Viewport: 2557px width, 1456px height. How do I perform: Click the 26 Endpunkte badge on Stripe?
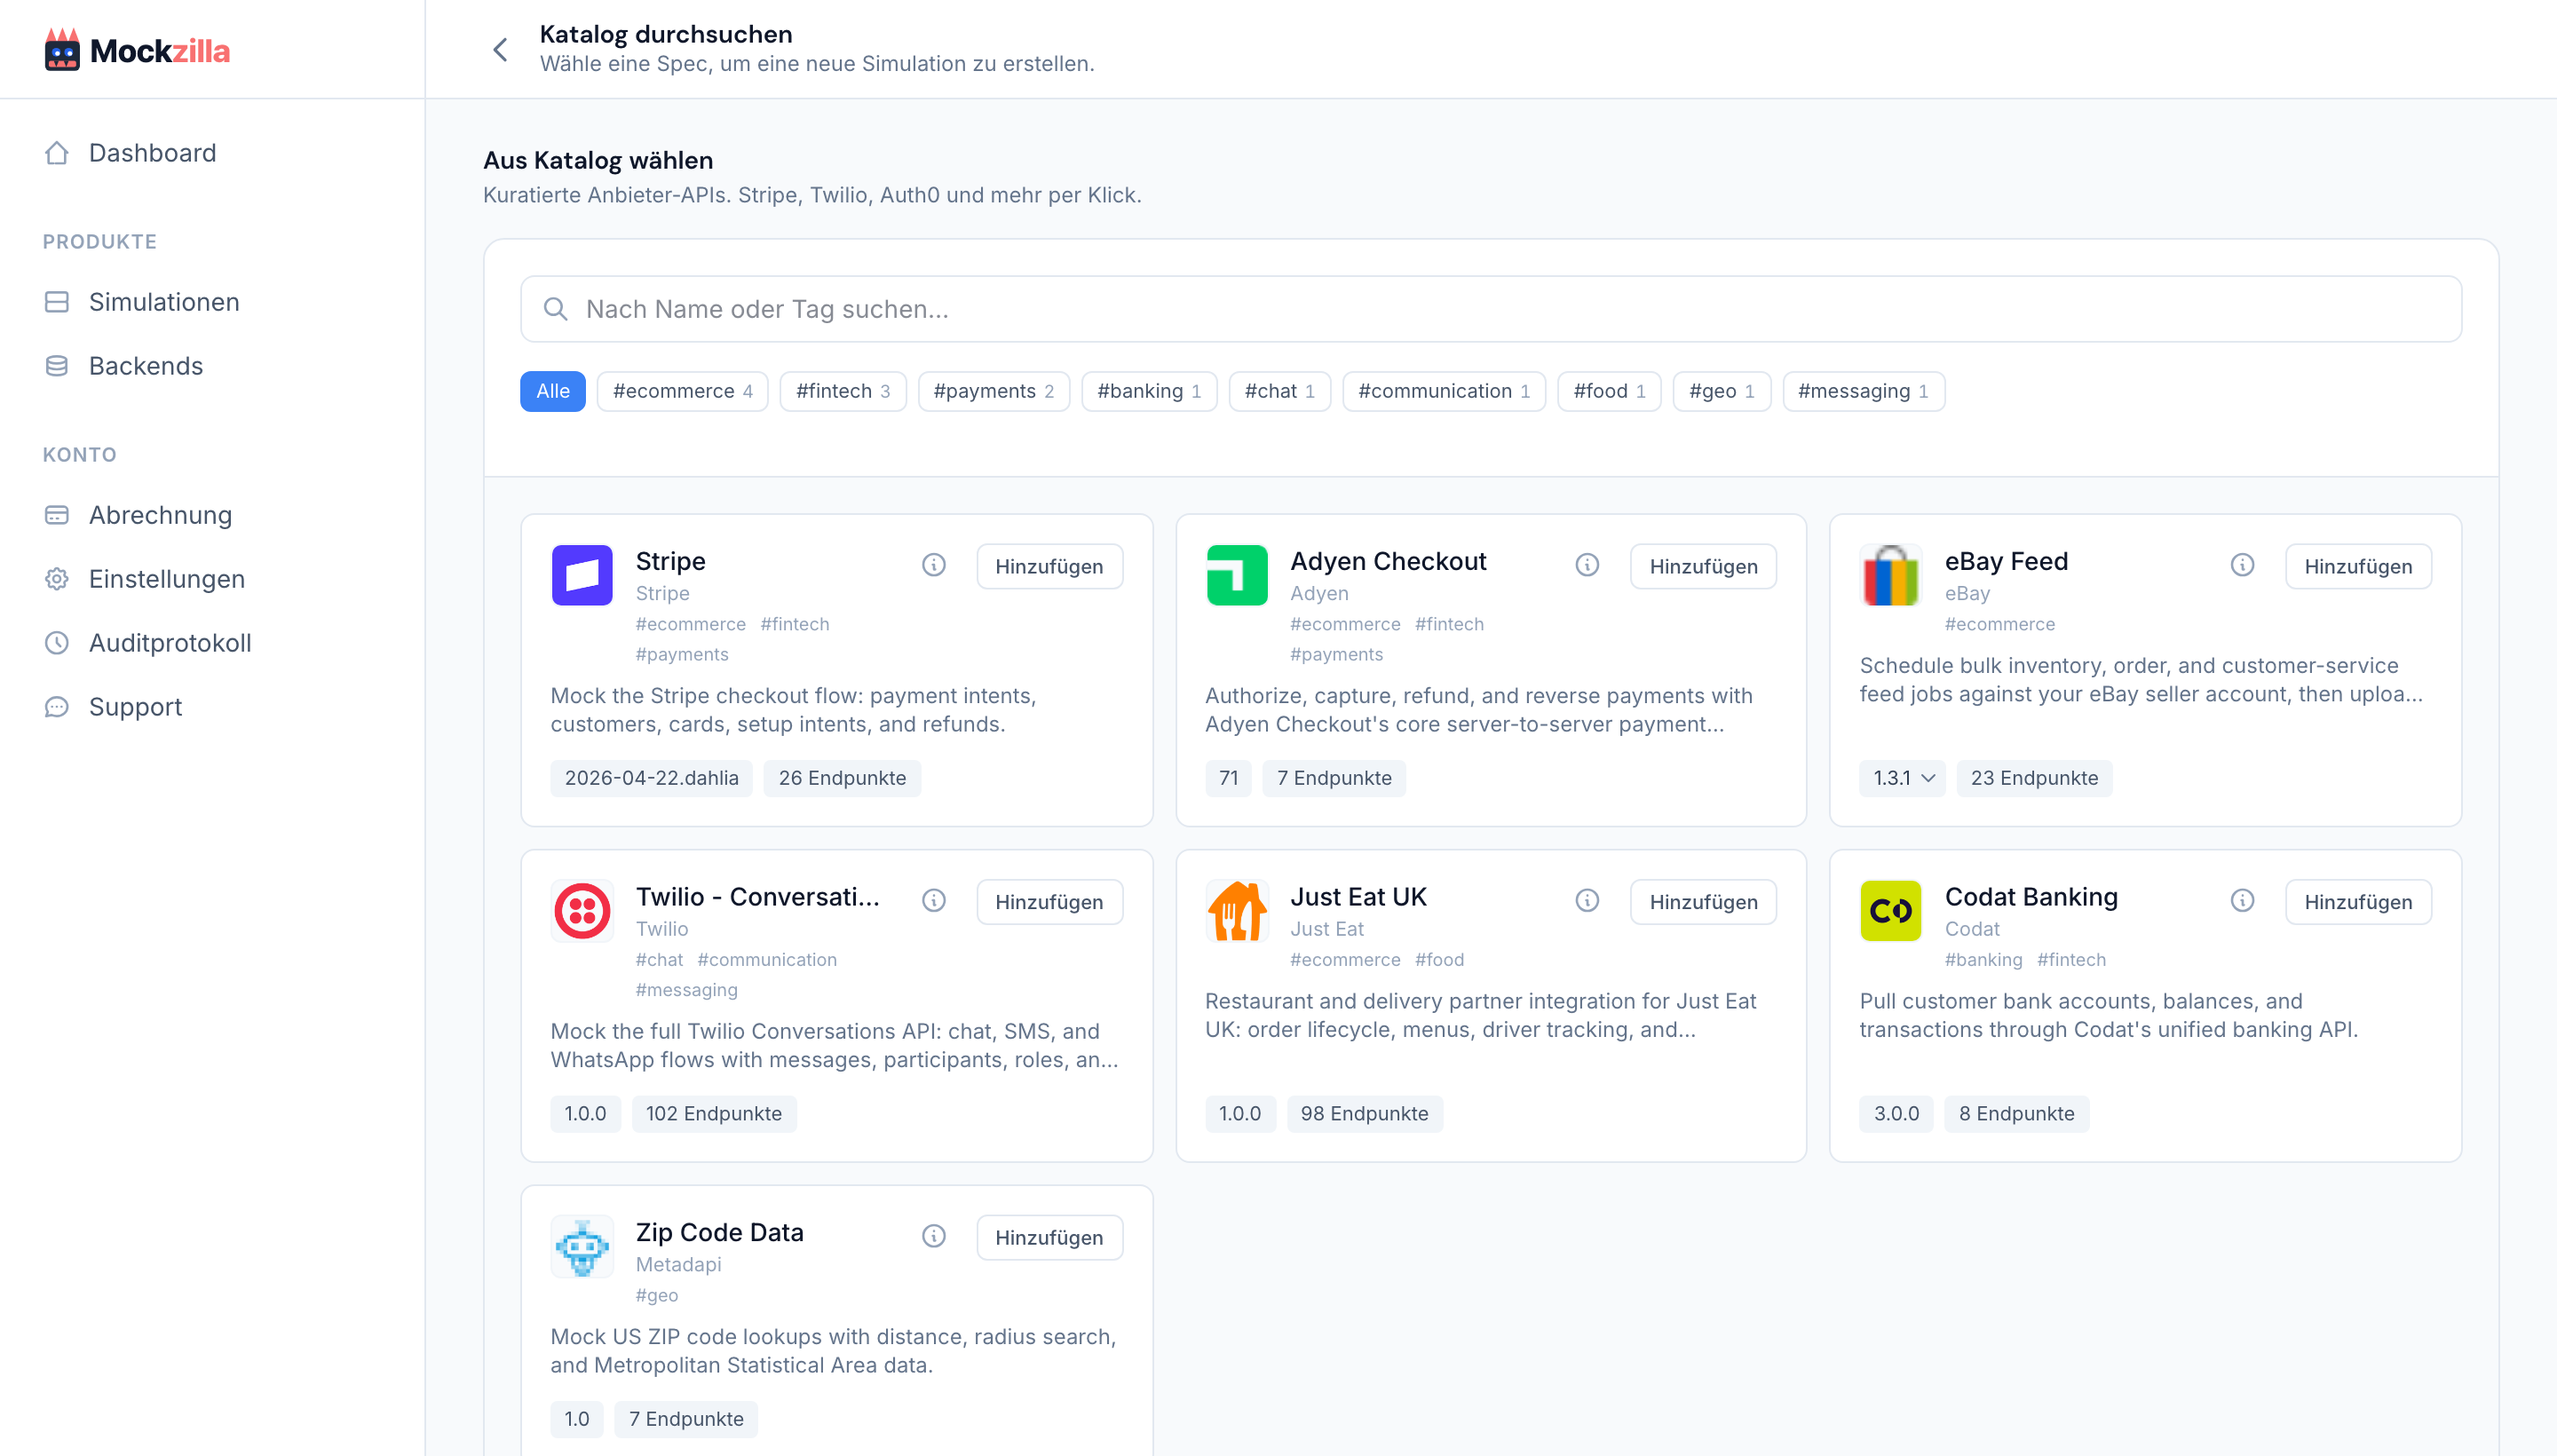[x=842, y=778]
